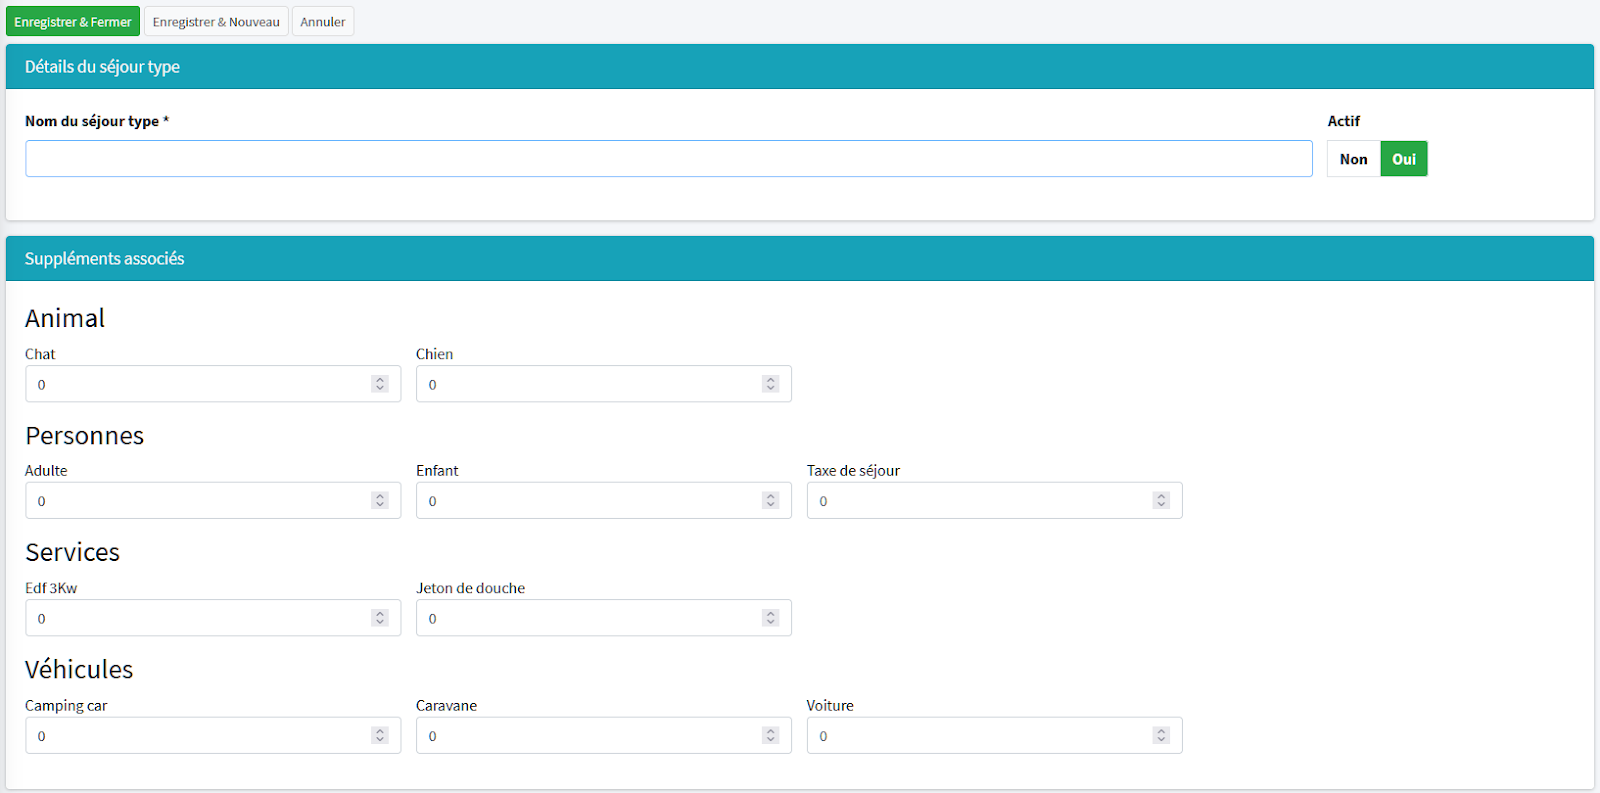Cancel with the 'Annuler' button

tap(322, 22)
